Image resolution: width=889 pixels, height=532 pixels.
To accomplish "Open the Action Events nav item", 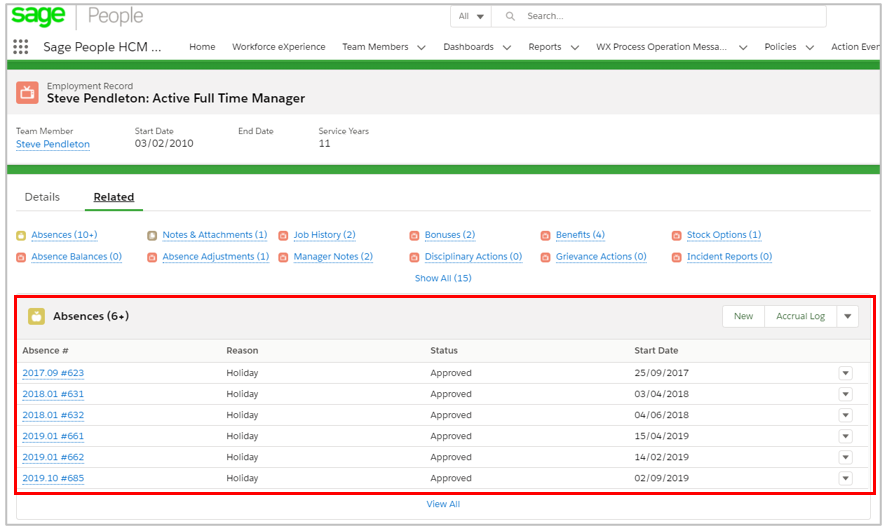I will coord(855,47).
